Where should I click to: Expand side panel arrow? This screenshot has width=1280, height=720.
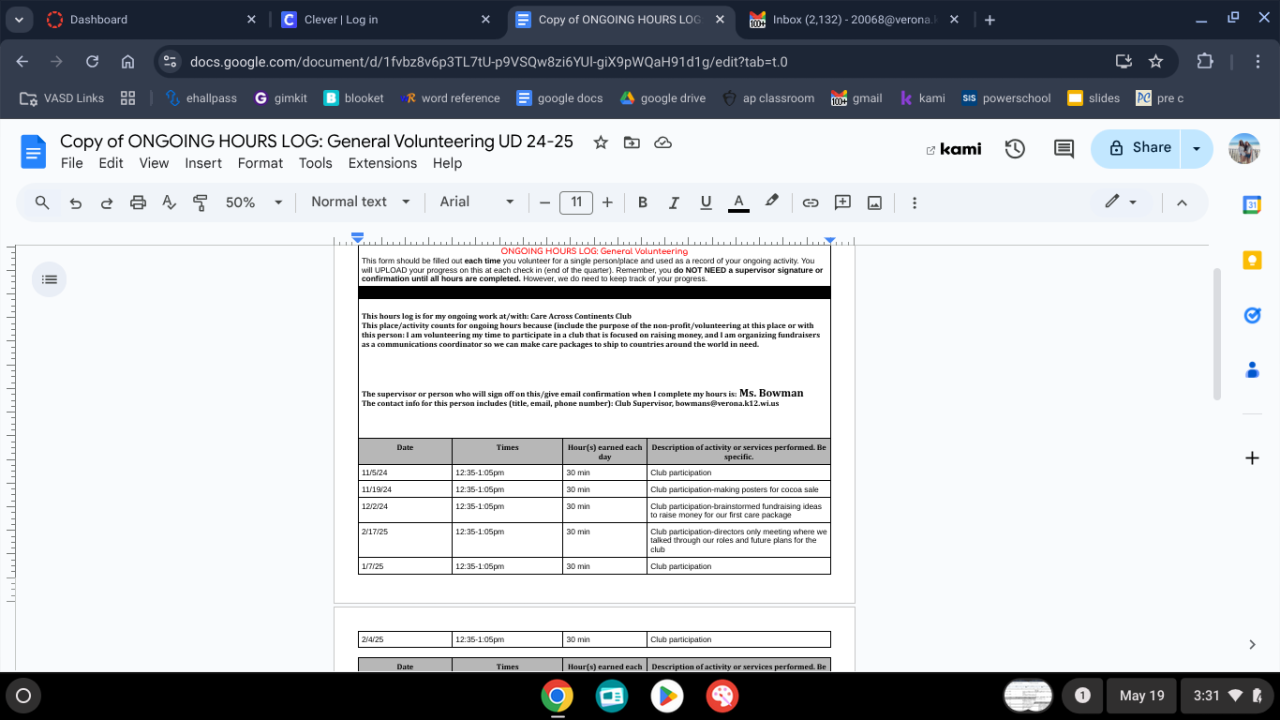pyautogui.click(x=1252, y=645)
